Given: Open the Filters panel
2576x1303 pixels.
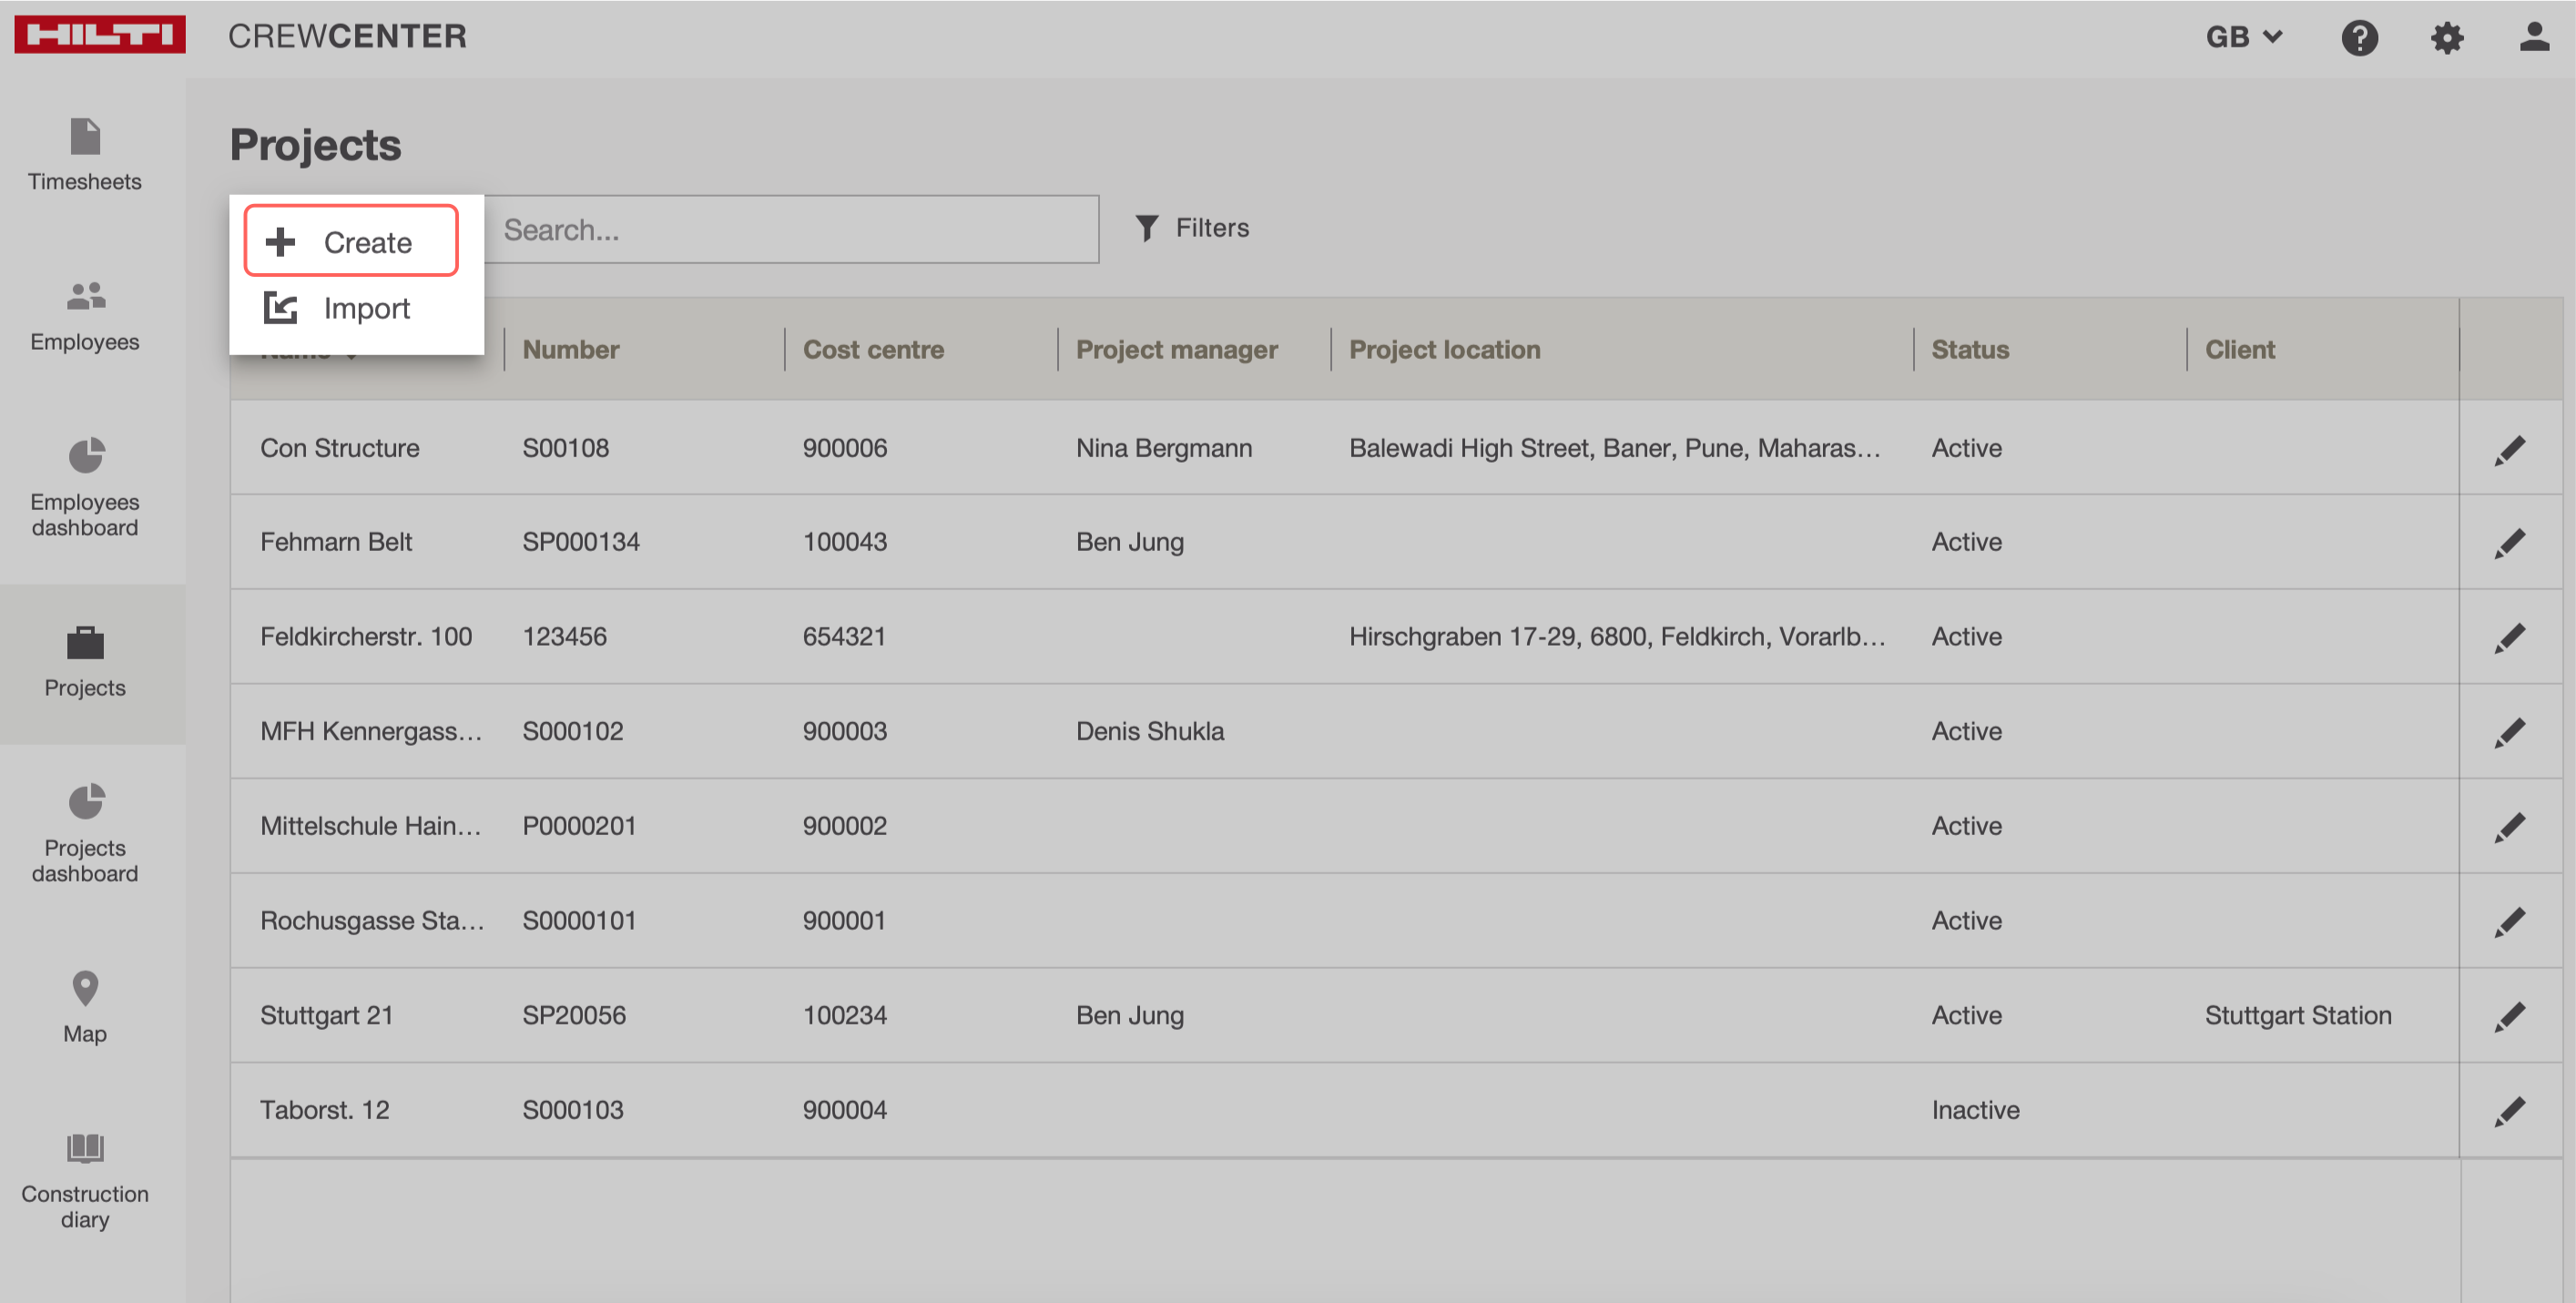Looking at the screenshot, I should pos(1192,228).
